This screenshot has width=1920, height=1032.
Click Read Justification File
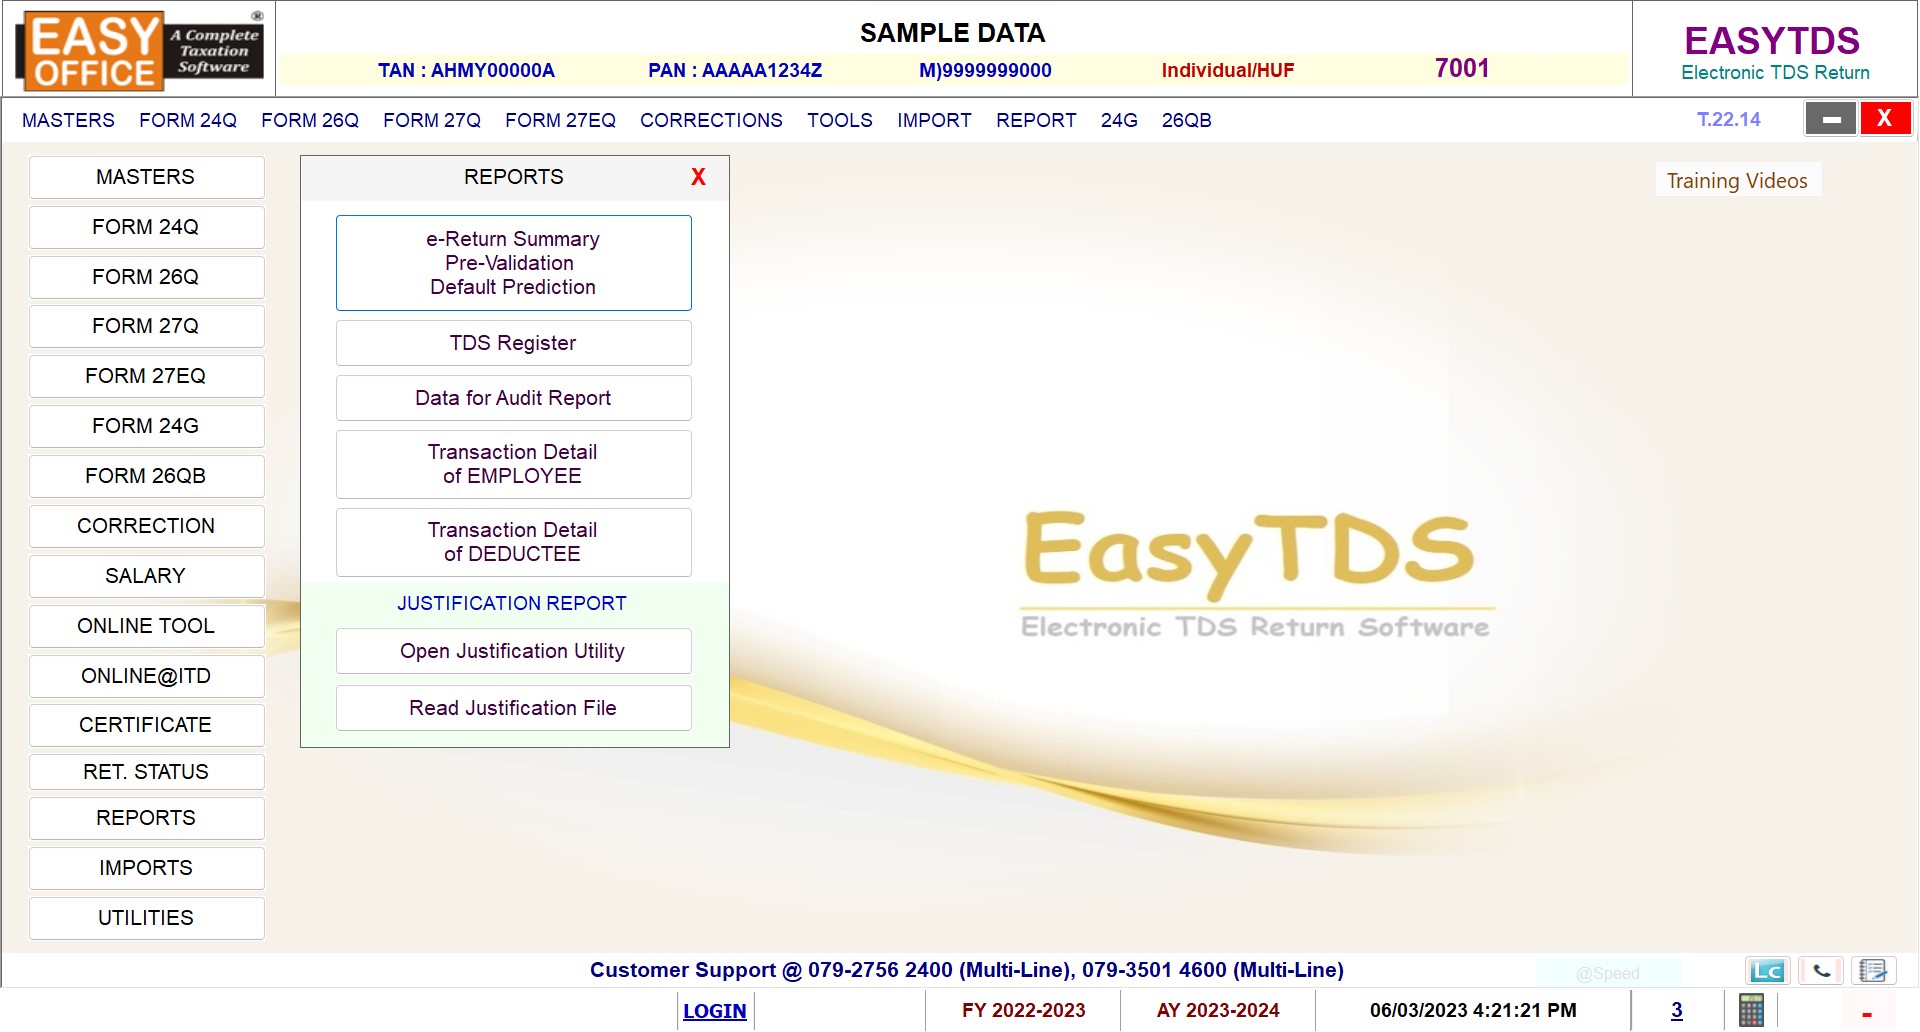(513, 707)
